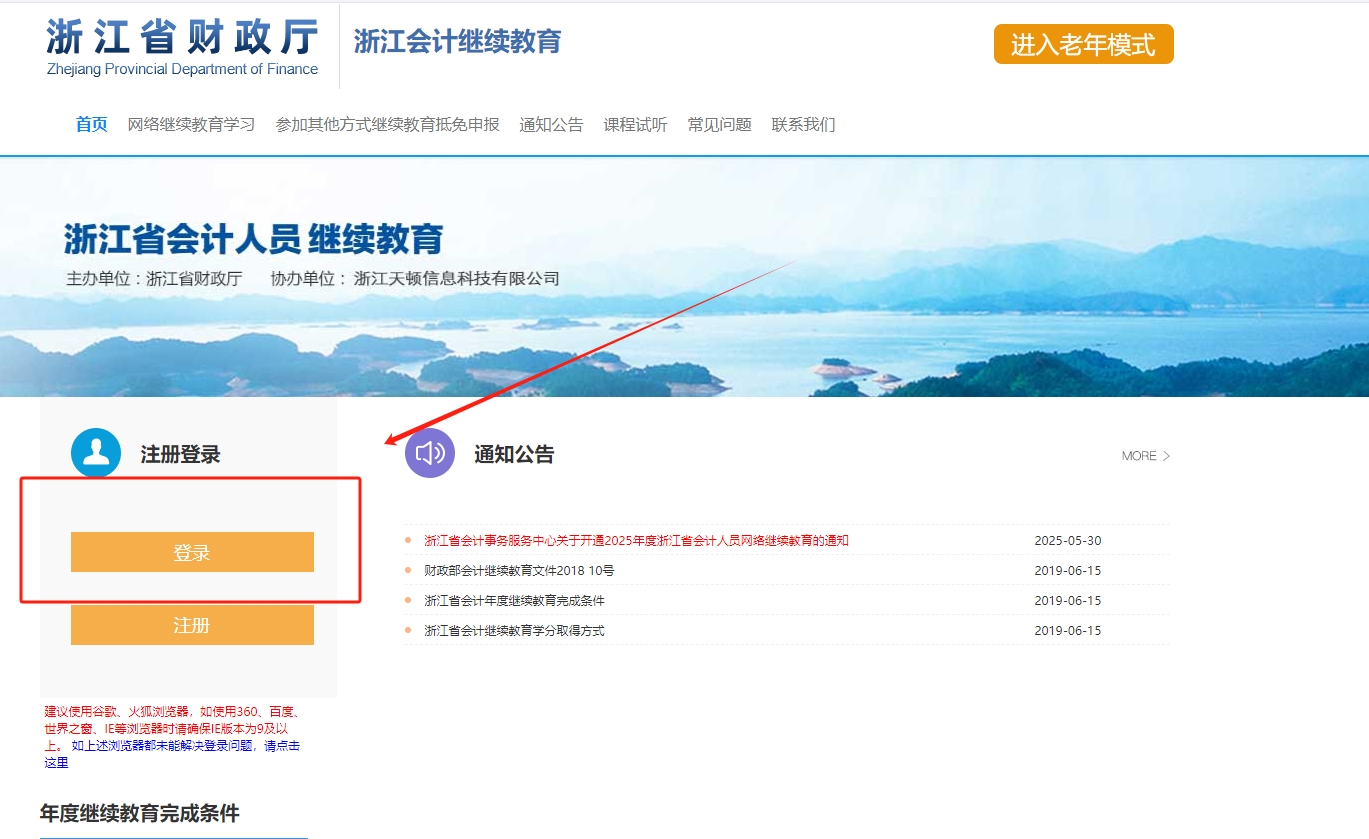Select the orange 注册 button

point(191,624)
